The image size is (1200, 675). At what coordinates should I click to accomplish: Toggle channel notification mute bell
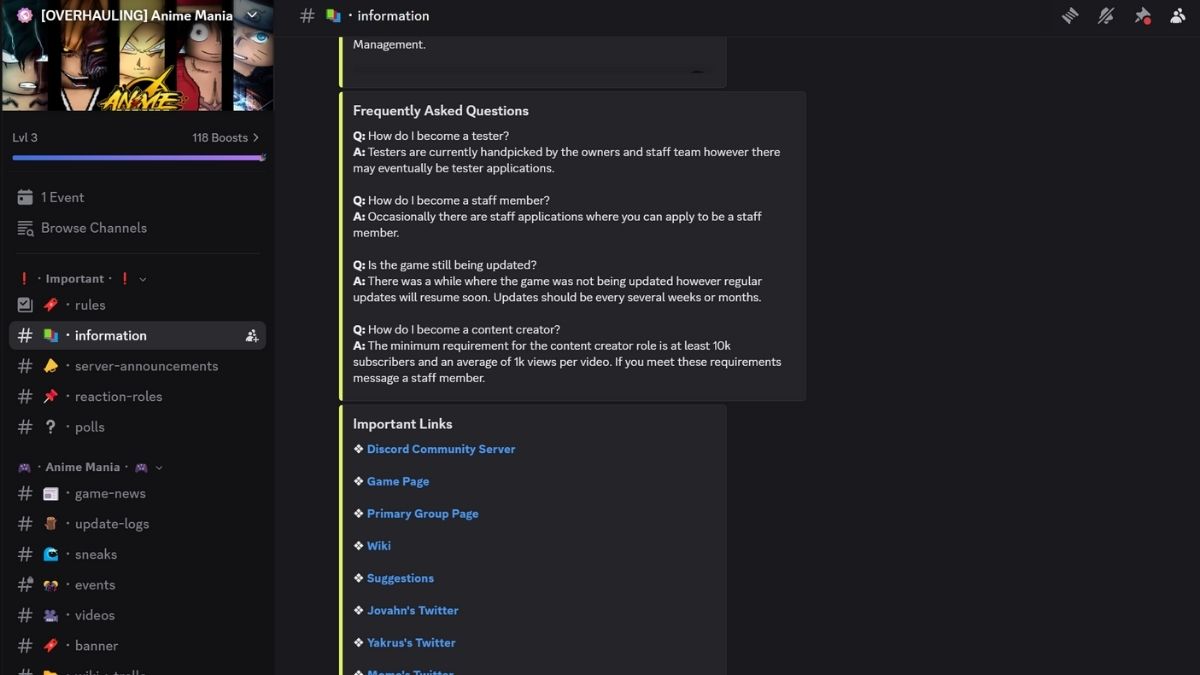[x=1106, y=16]
